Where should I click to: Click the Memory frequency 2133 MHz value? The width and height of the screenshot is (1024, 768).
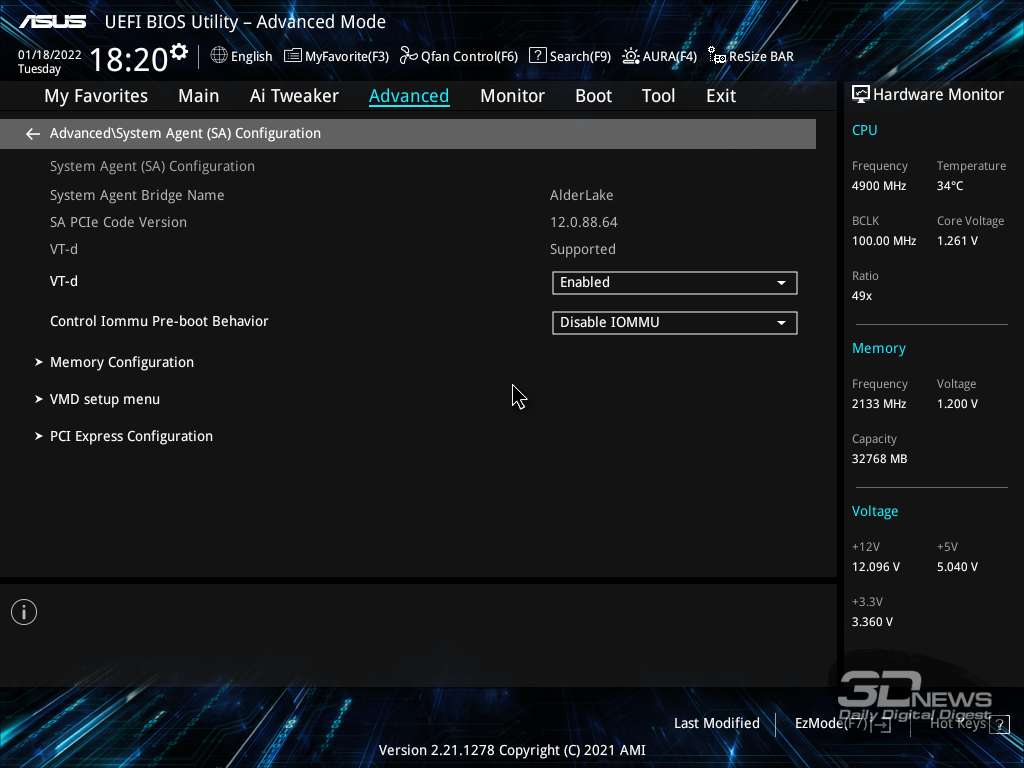click(x=879, y=404)
